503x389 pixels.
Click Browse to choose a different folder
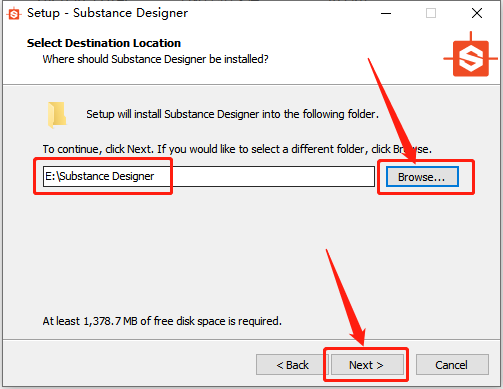(422, 177)
